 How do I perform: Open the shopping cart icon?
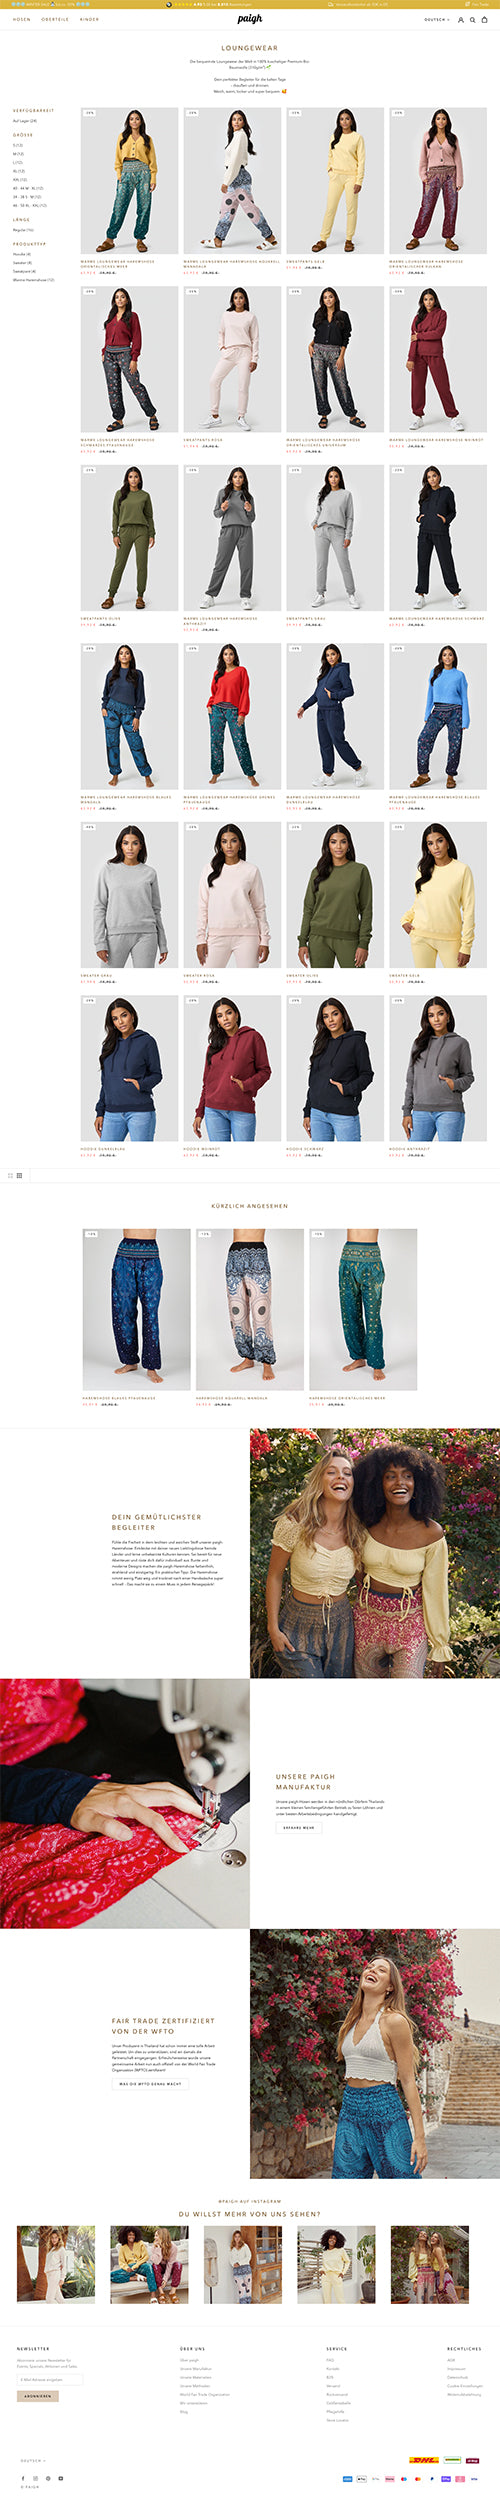tap(485, 19)
